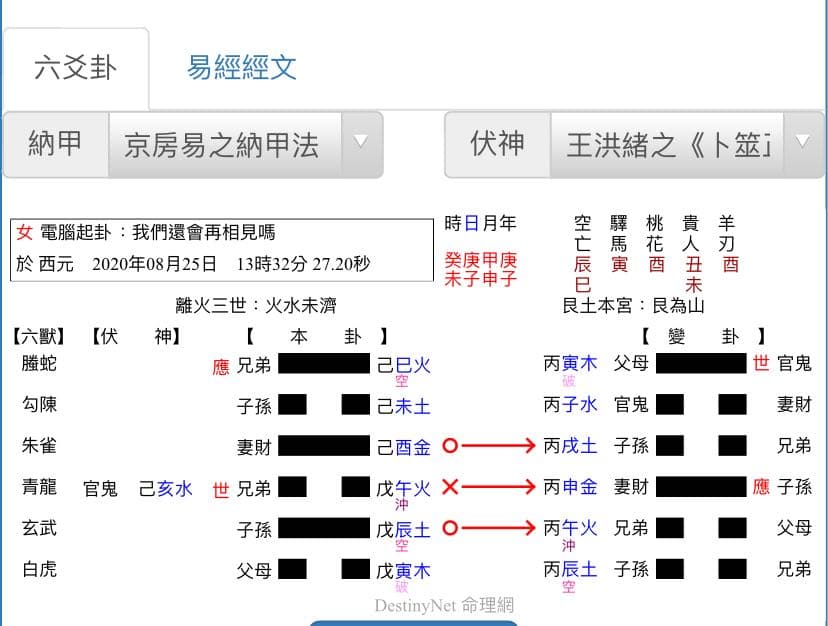Click the 貴人 column heading
The image size is (828, 626).
pyautogui.click(x=691, y=233)
